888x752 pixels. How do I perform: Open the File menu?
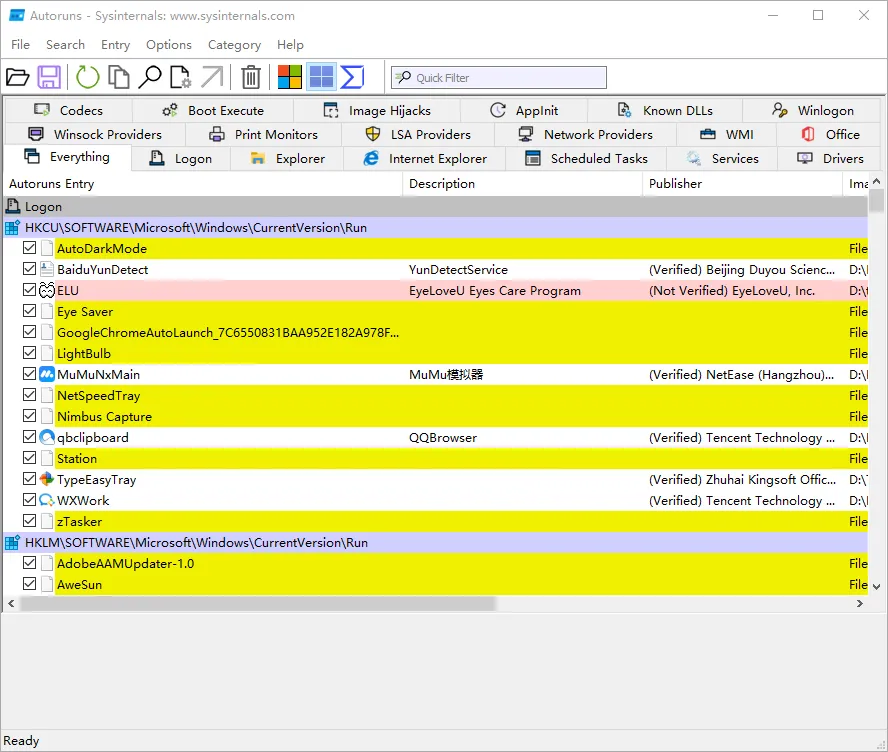(x=20, y=45)
